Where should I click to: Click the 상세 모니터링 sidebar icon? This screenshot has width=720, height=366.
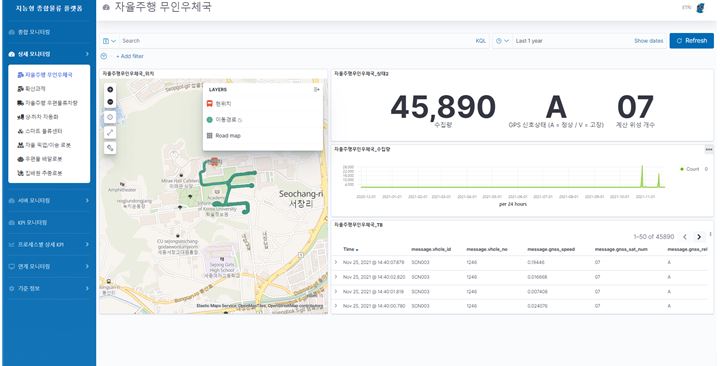(x=12, y=54)
